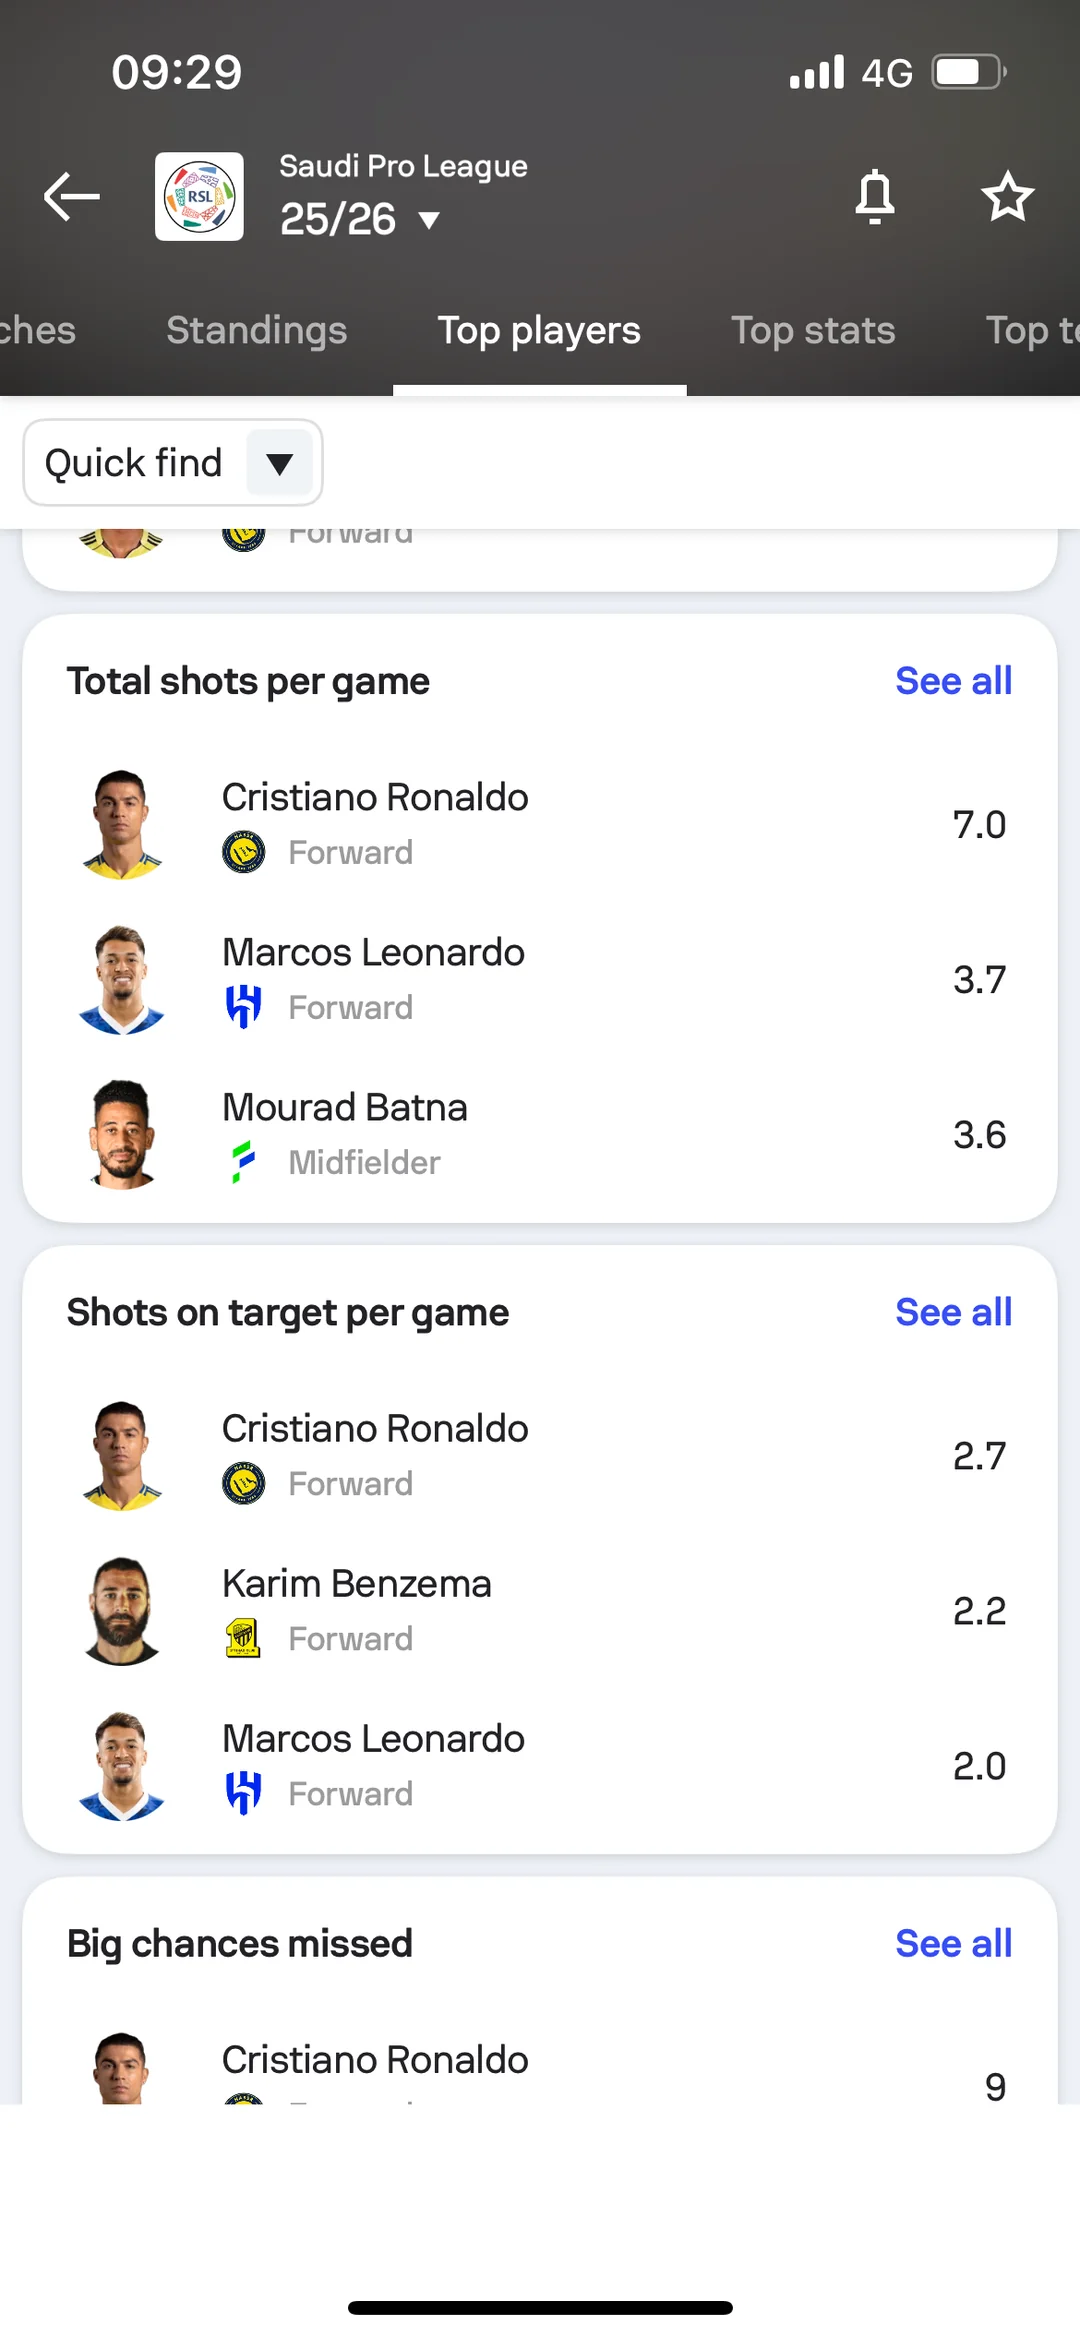
Task: See all for Shots on target per game
Action: 953,1312
